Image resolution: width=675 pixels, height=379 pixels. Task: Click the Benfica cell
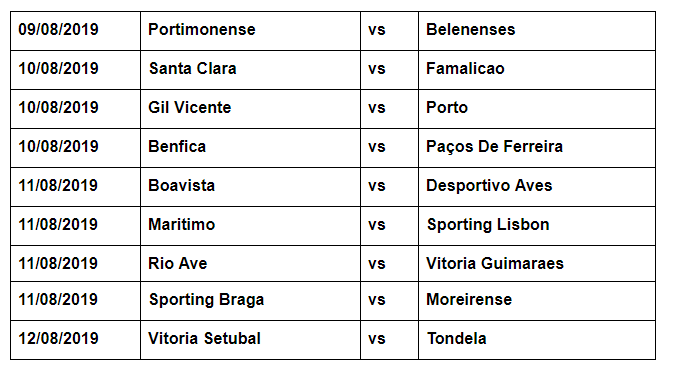coord(250,148)
